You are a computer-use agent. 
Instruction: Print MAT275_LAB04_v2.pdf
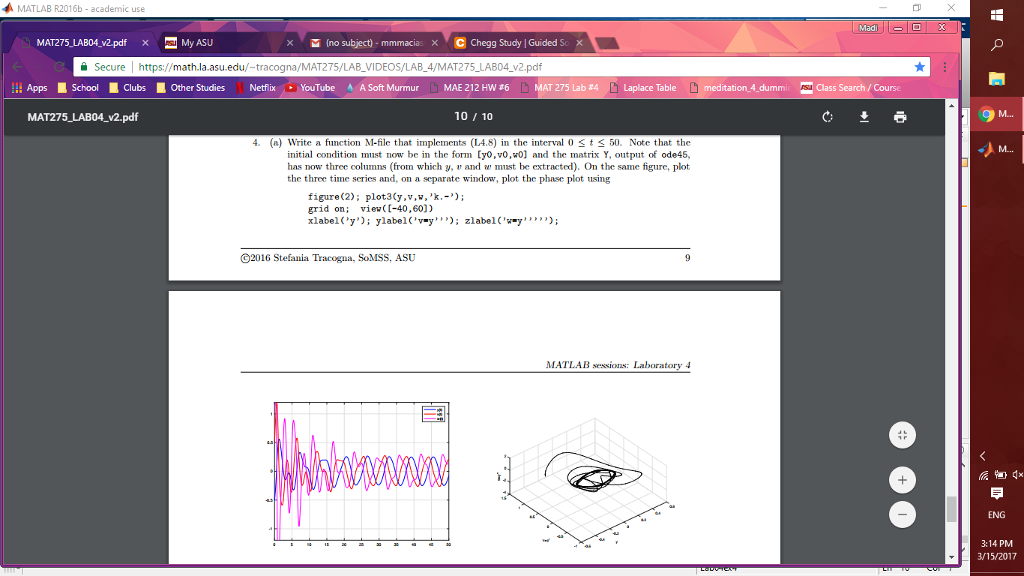pyautogui.click(x=899, y=116)
